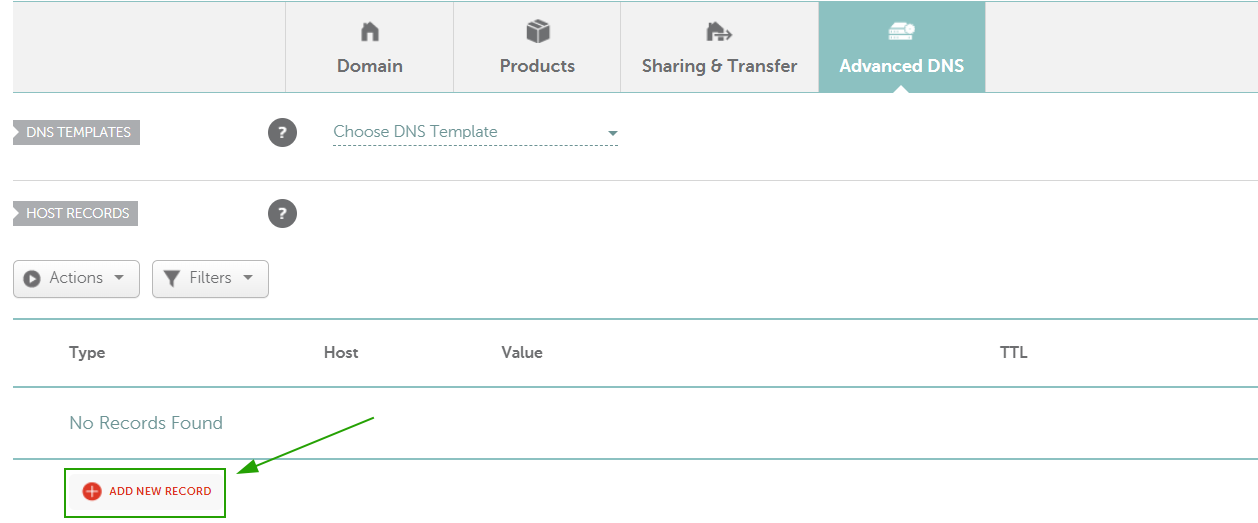Click the house icon above Domain
This screenshot has width=1258, height=523.
(370, 32)
